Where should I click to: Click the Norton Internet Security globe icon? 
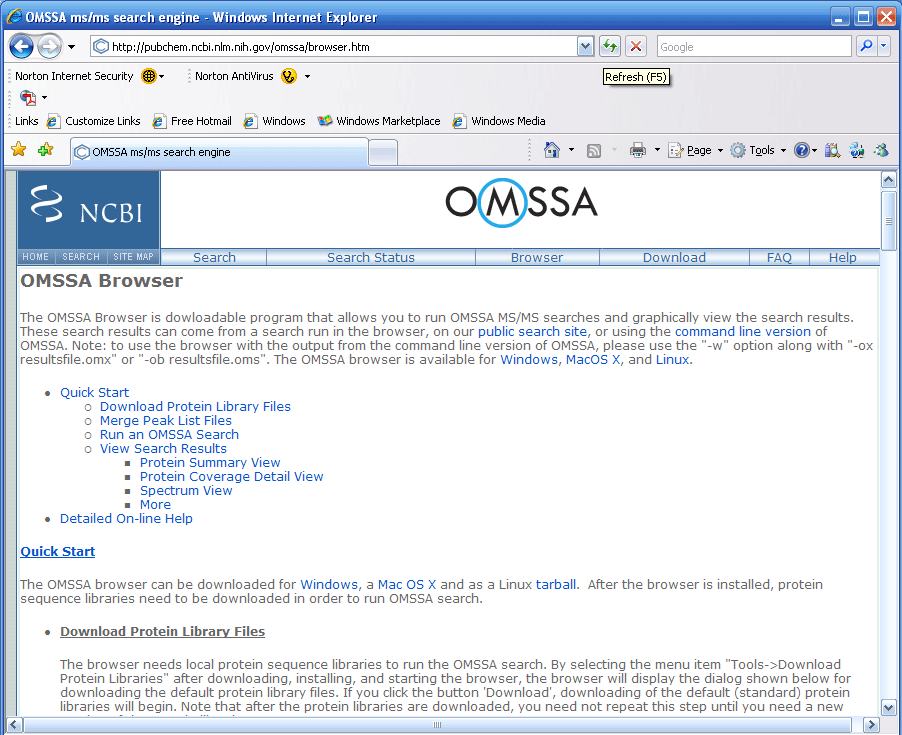coord(148,76)
